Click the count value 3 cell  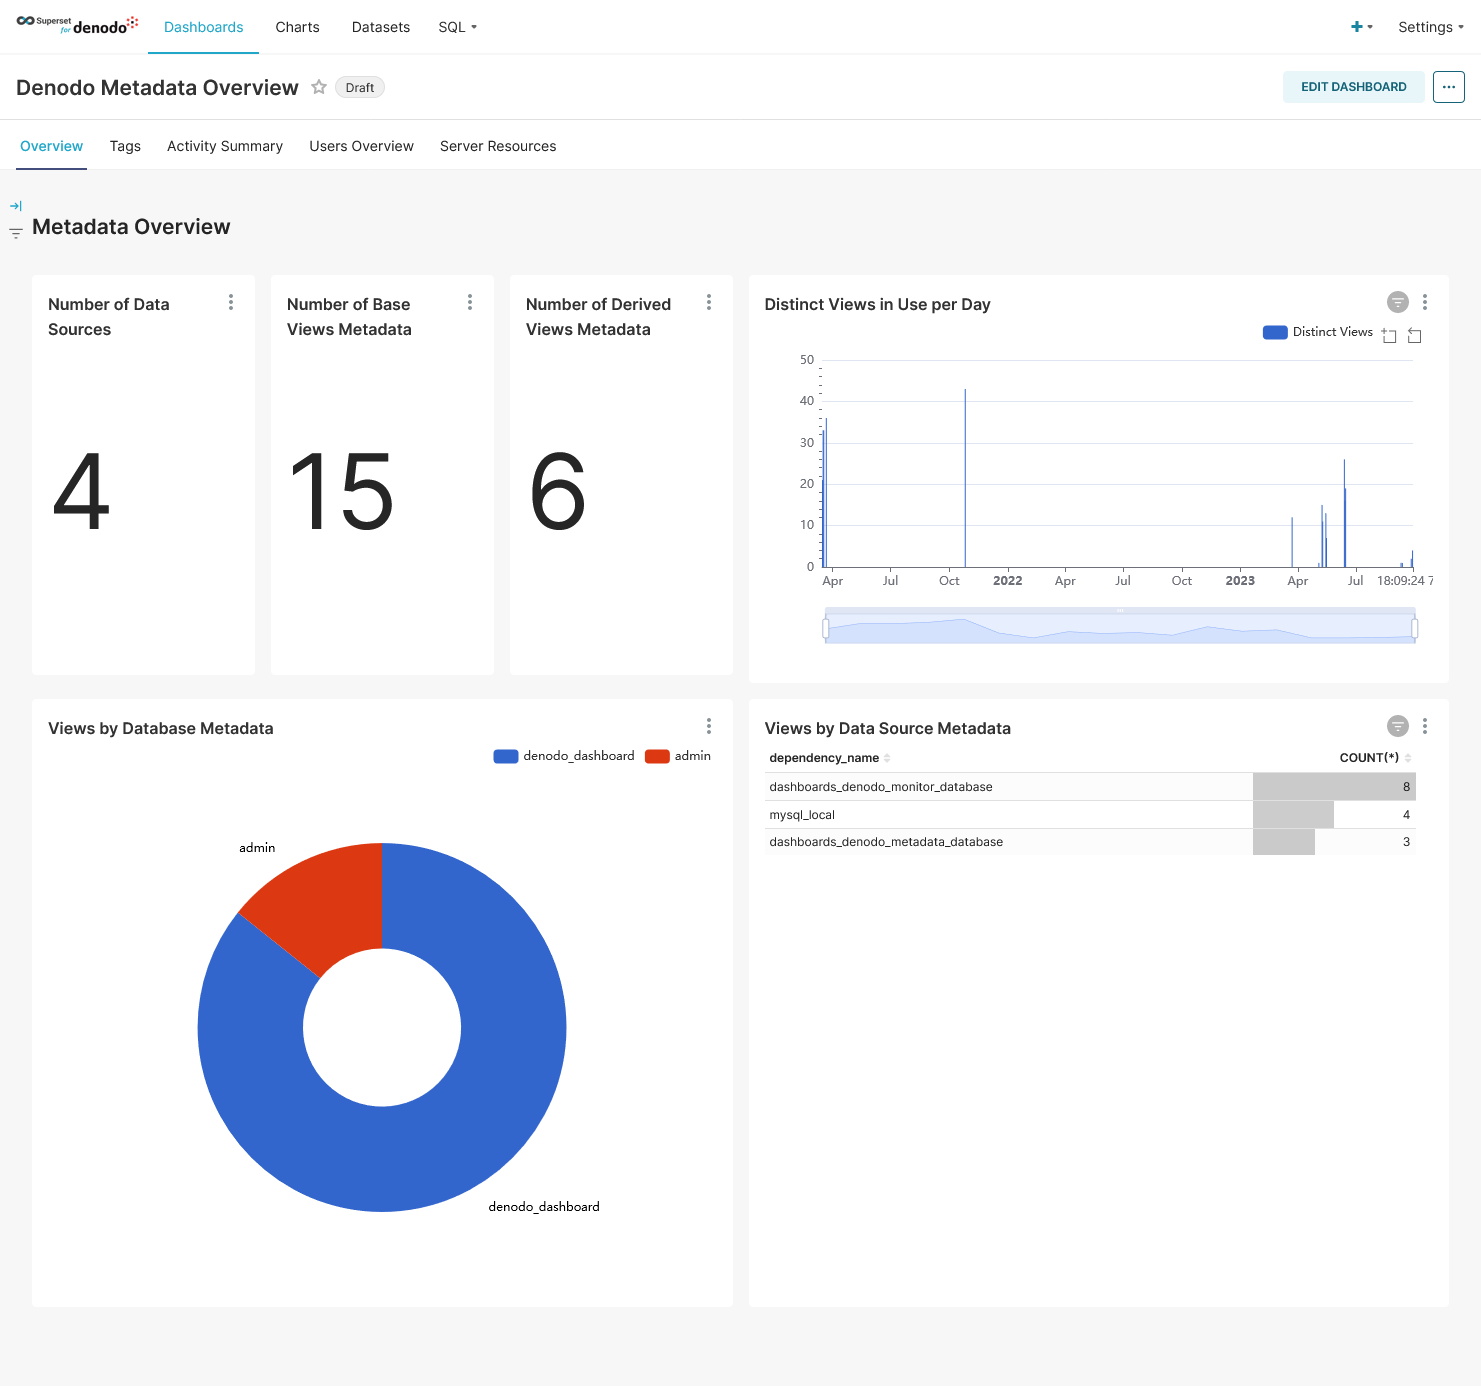coord(1335,842)
